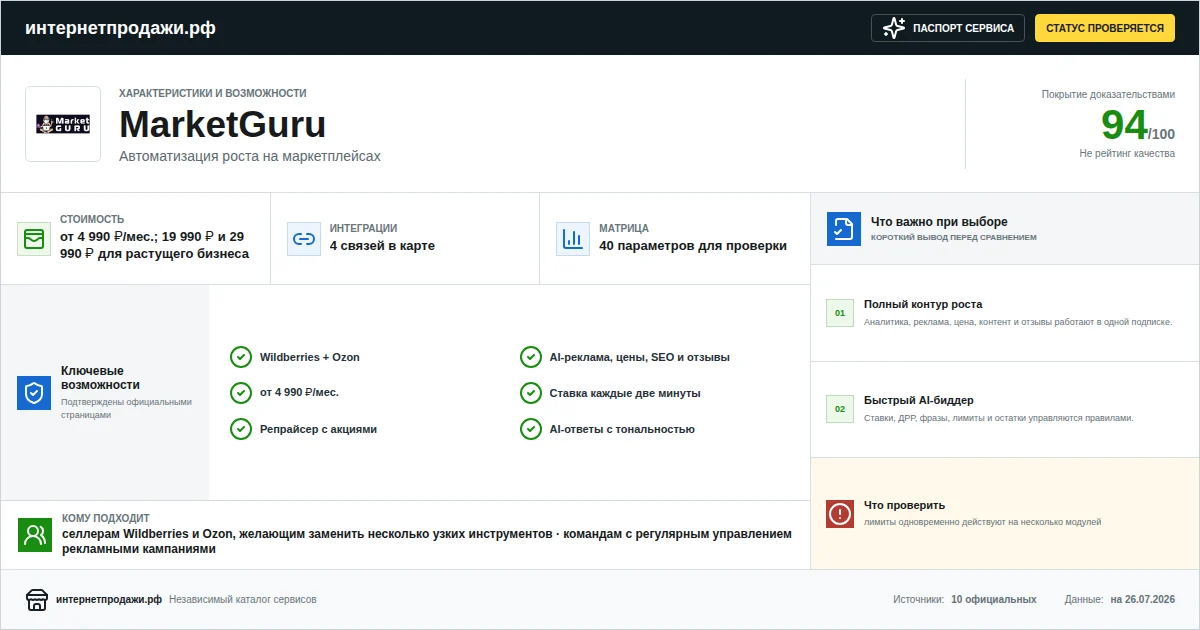This screenshot has height=630, width=1200.
Task: Click the footer интернетпродажи.рф link
Action: (x=109, y=600)
